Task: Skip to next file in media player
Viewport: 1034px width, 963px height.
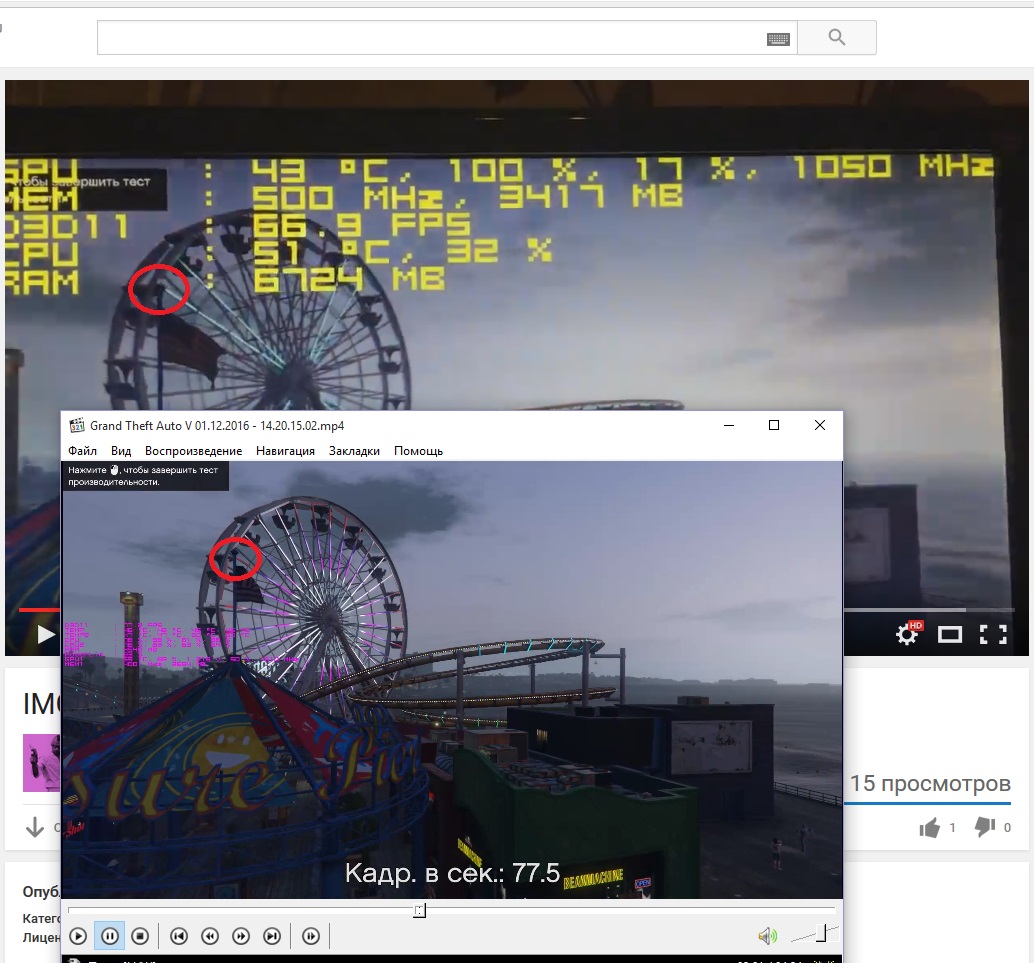Action: click(x=272, y=936)
